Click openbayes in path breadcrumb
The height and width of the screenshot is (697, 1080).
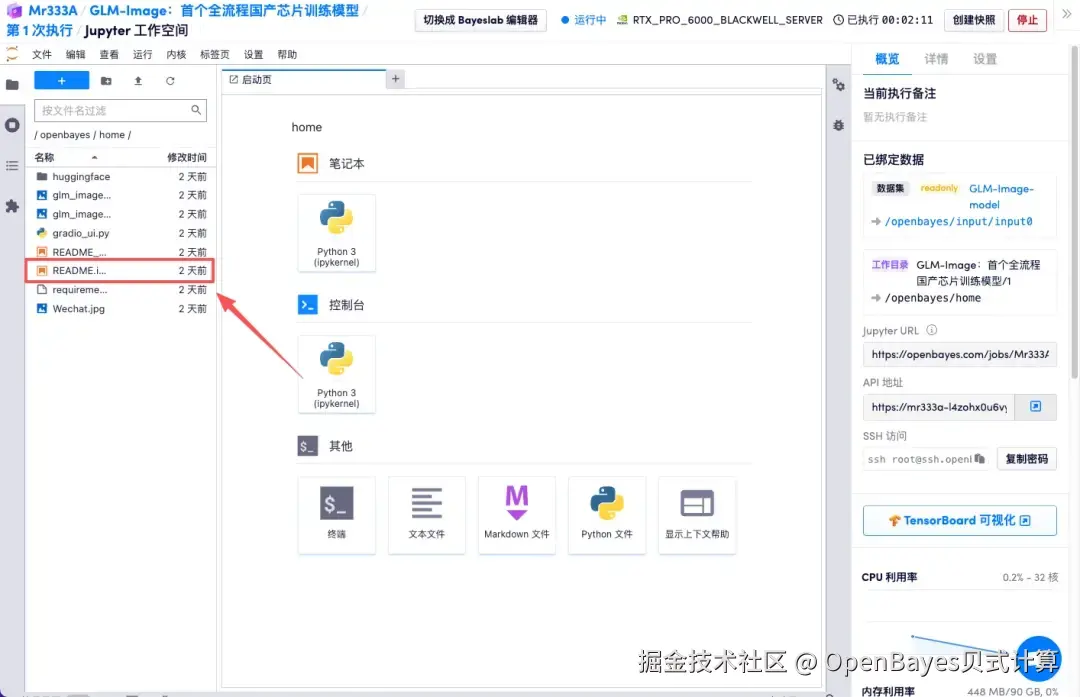pyautogui.click(x=65, y=135)
